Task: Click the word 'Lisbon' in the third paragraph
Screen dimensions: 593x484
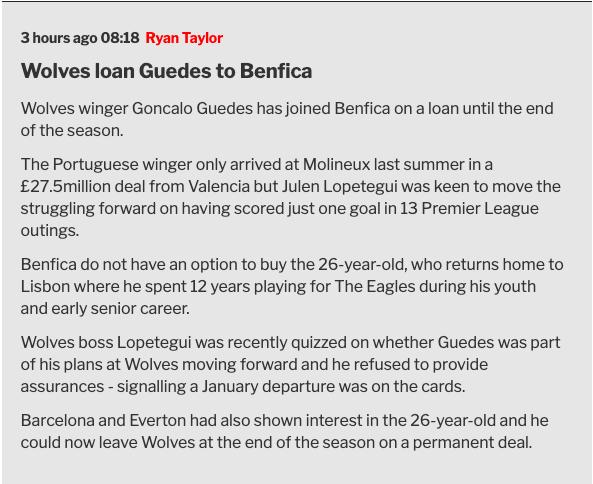Action: click(x=45, y=286)
